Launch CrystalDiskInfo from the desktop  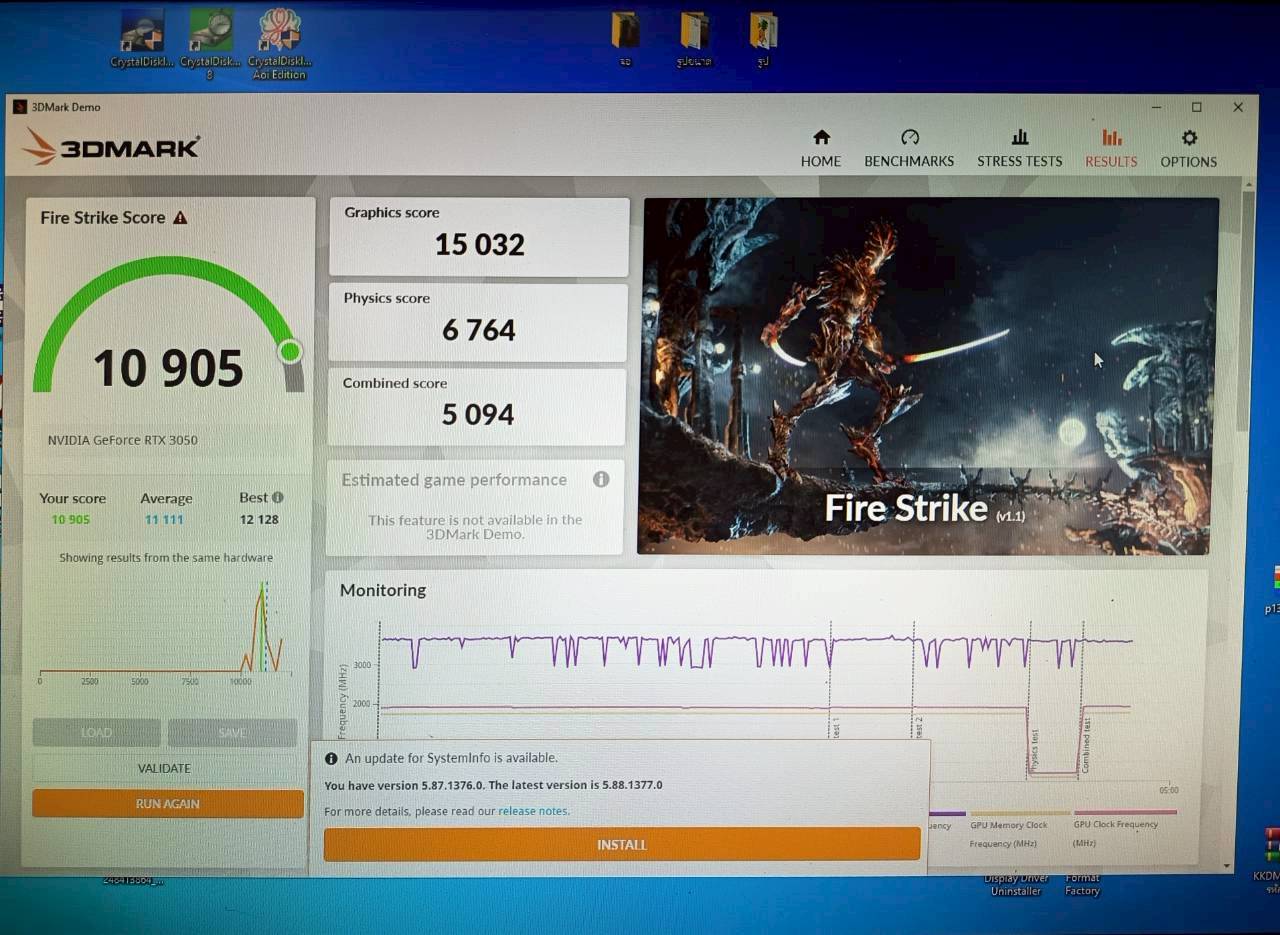140,30
